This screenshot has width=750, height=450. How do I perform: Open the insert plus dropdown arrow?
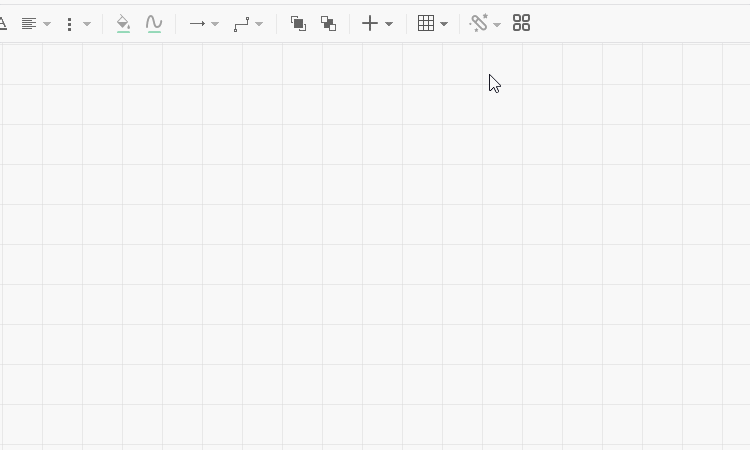tap(389, 24)
